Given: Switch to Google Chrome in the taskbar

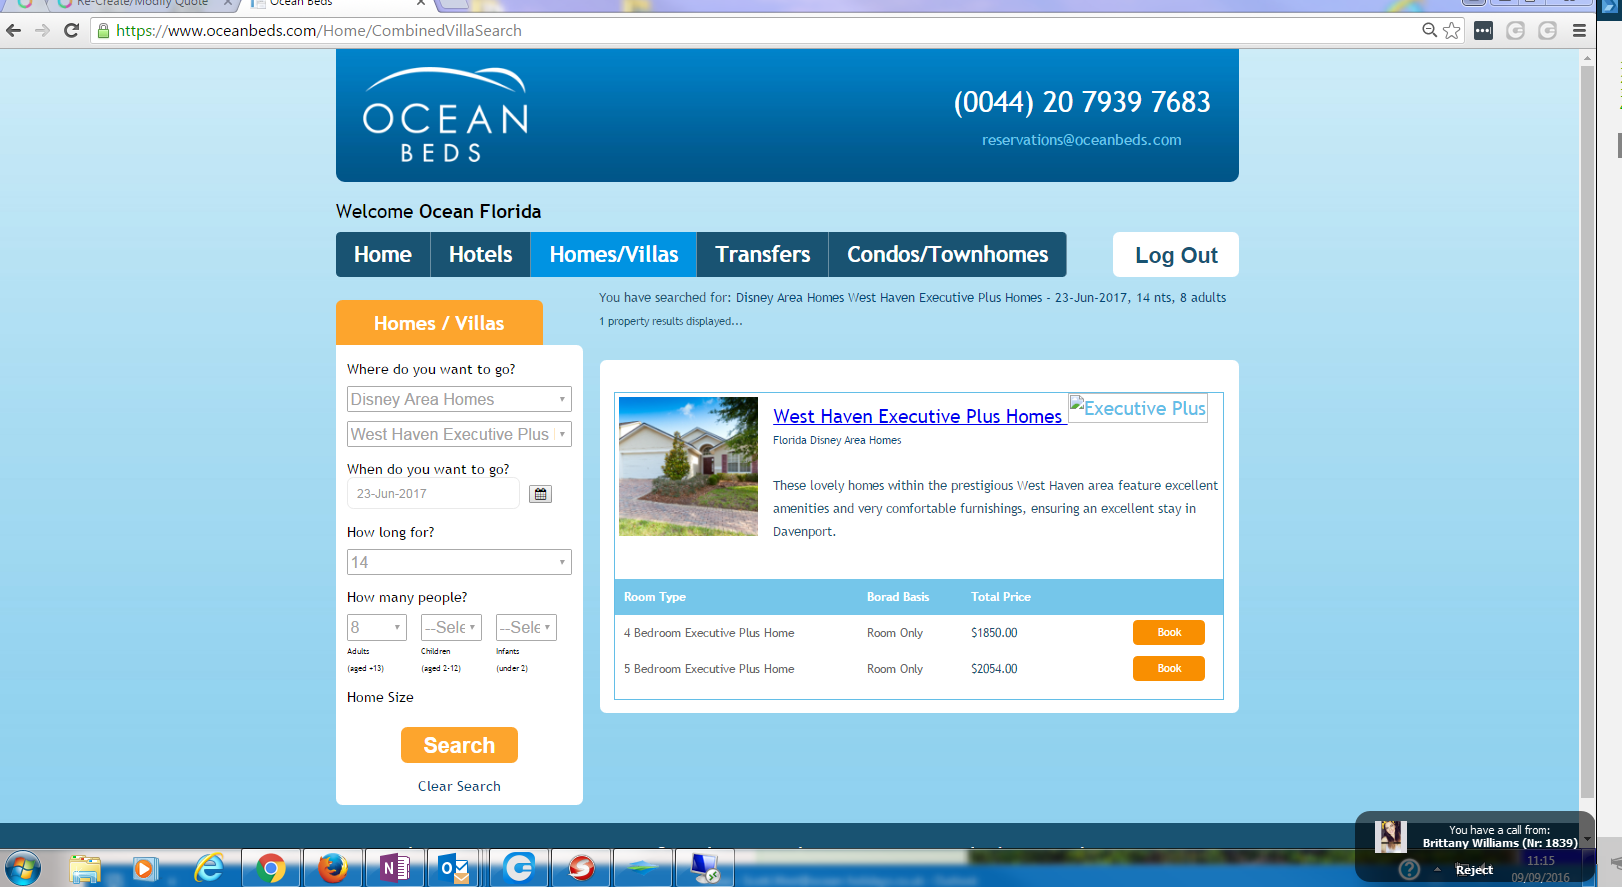Looking at the screenshot, I should [x=270, y=868].
